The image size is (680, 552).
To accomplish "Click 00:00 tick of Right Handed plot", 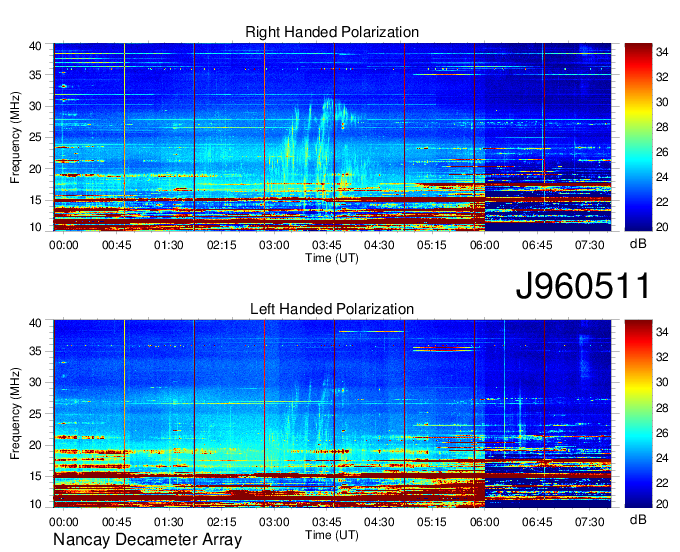I will (64, 245).
